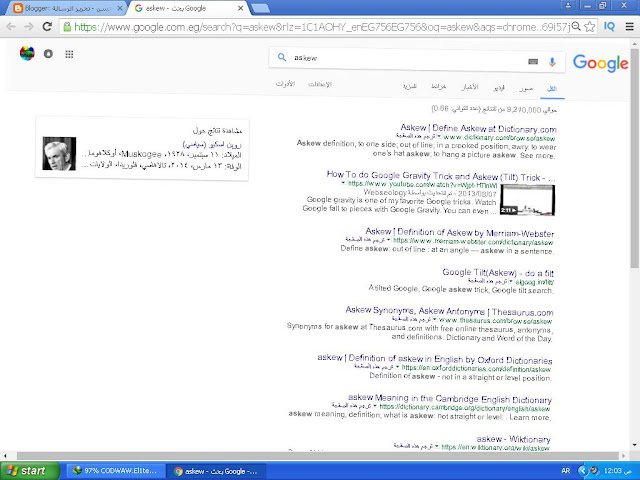The width and height of the screenshot is (640, 480).
Task: Open the Google apps grid icon
Action: [69, 54]
